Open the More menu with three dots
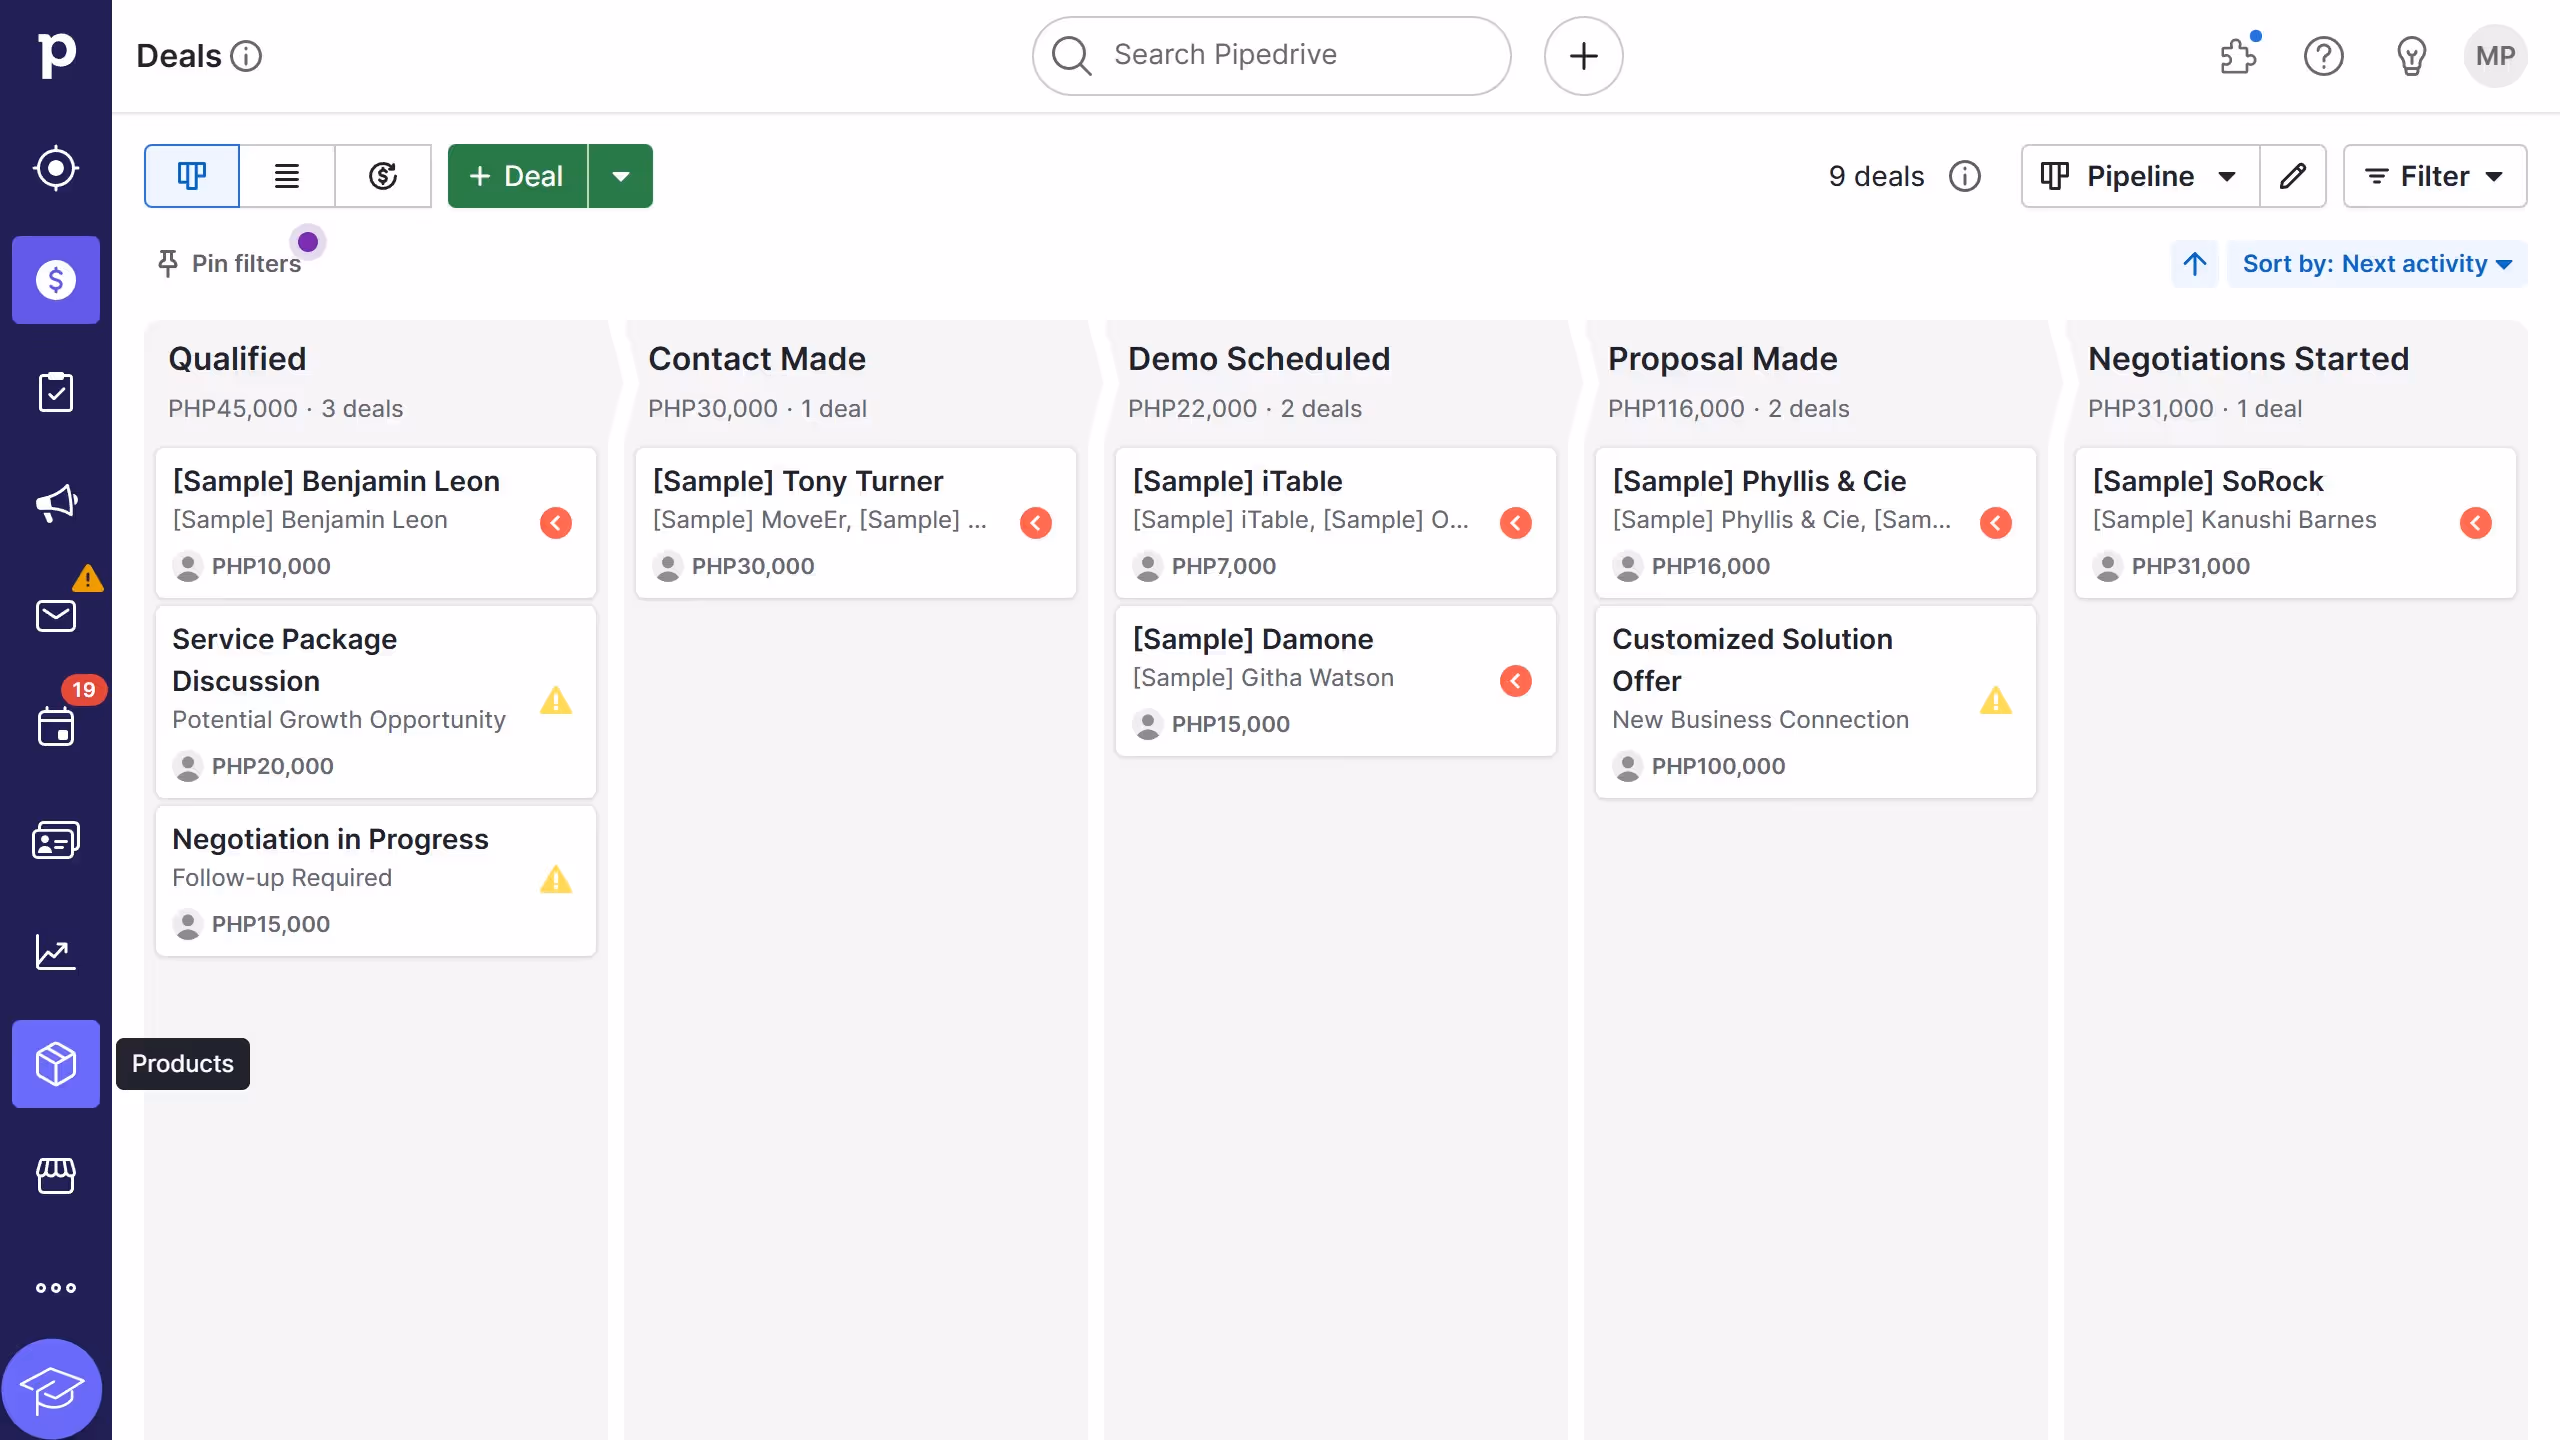Image resolution: width=2560 pixels, height=1440 pixels. coord(55,1287)
